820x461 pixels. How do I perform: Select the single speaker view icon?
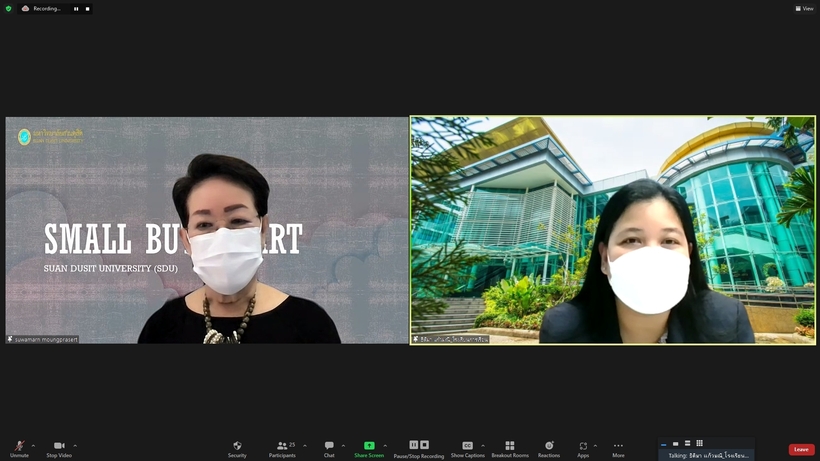(x=676, y=444)
